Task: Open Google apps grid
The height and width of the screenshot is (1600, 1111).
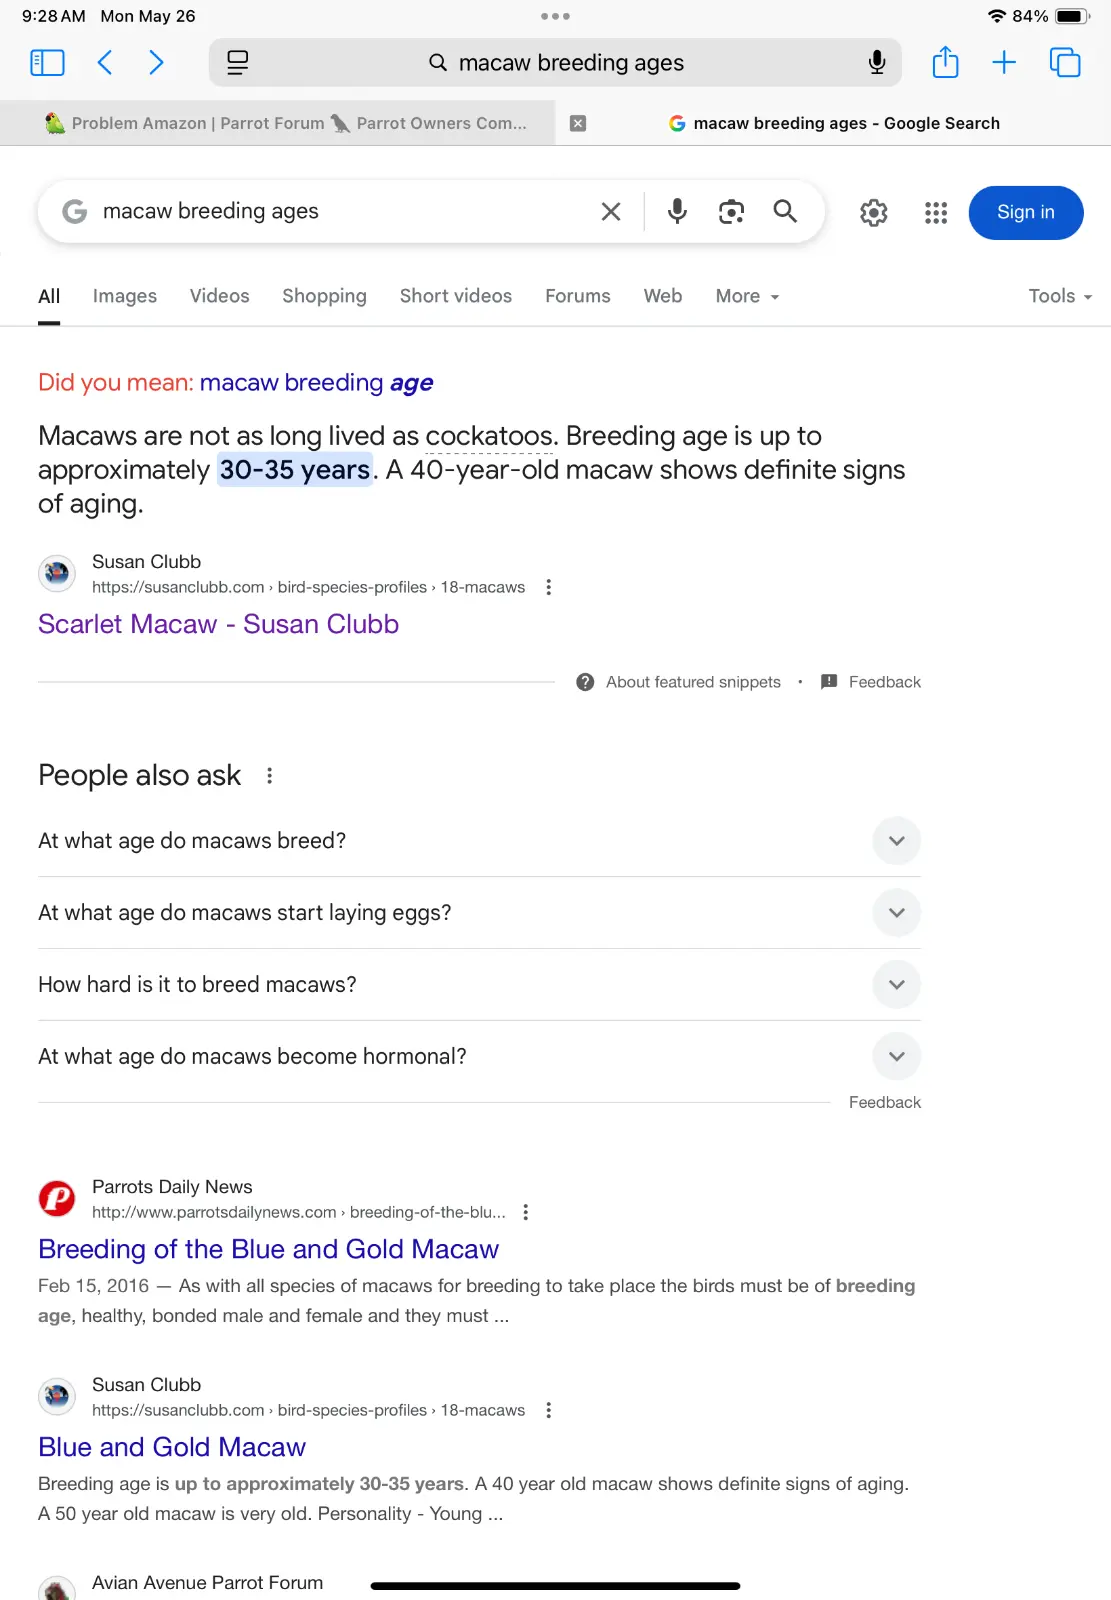Action: (936, 212)
